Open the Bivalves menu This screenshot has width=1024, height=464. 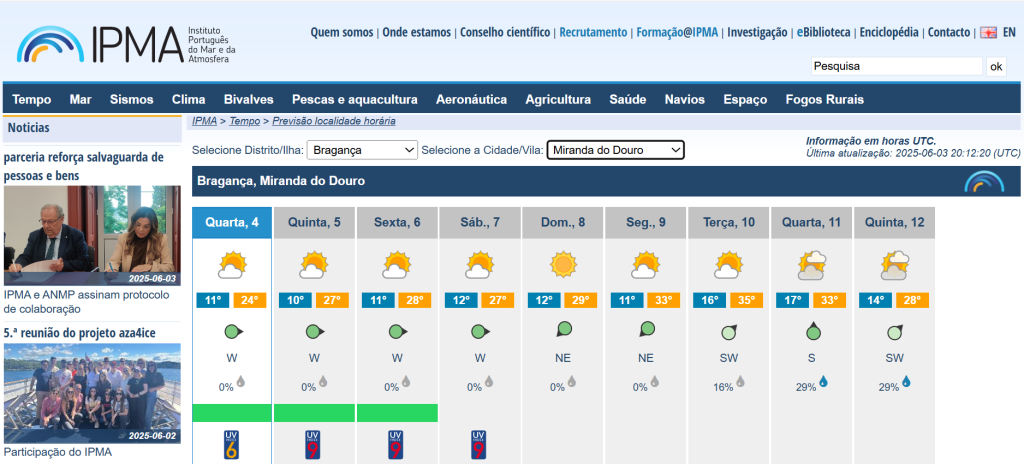tap(249, 99)
